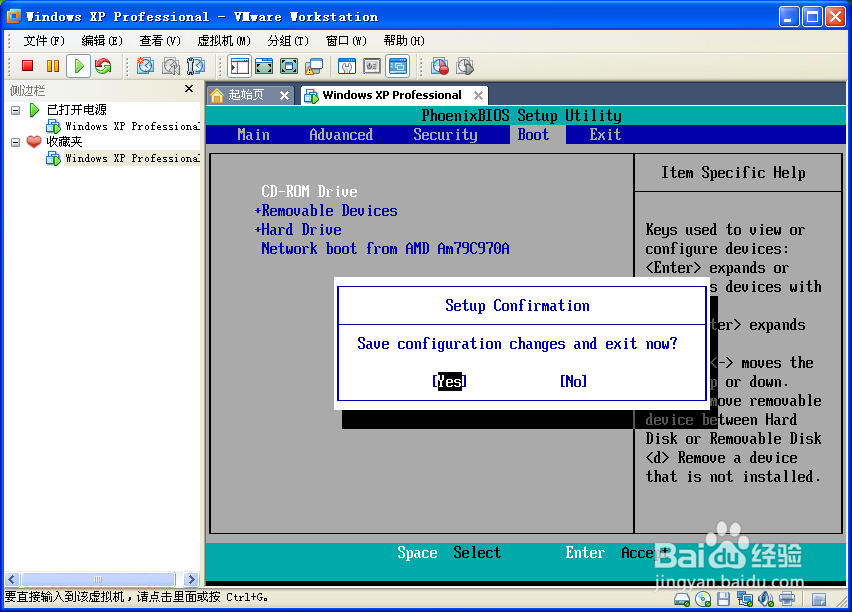
Task: Click the message log status bar icon
Action: 818,599
